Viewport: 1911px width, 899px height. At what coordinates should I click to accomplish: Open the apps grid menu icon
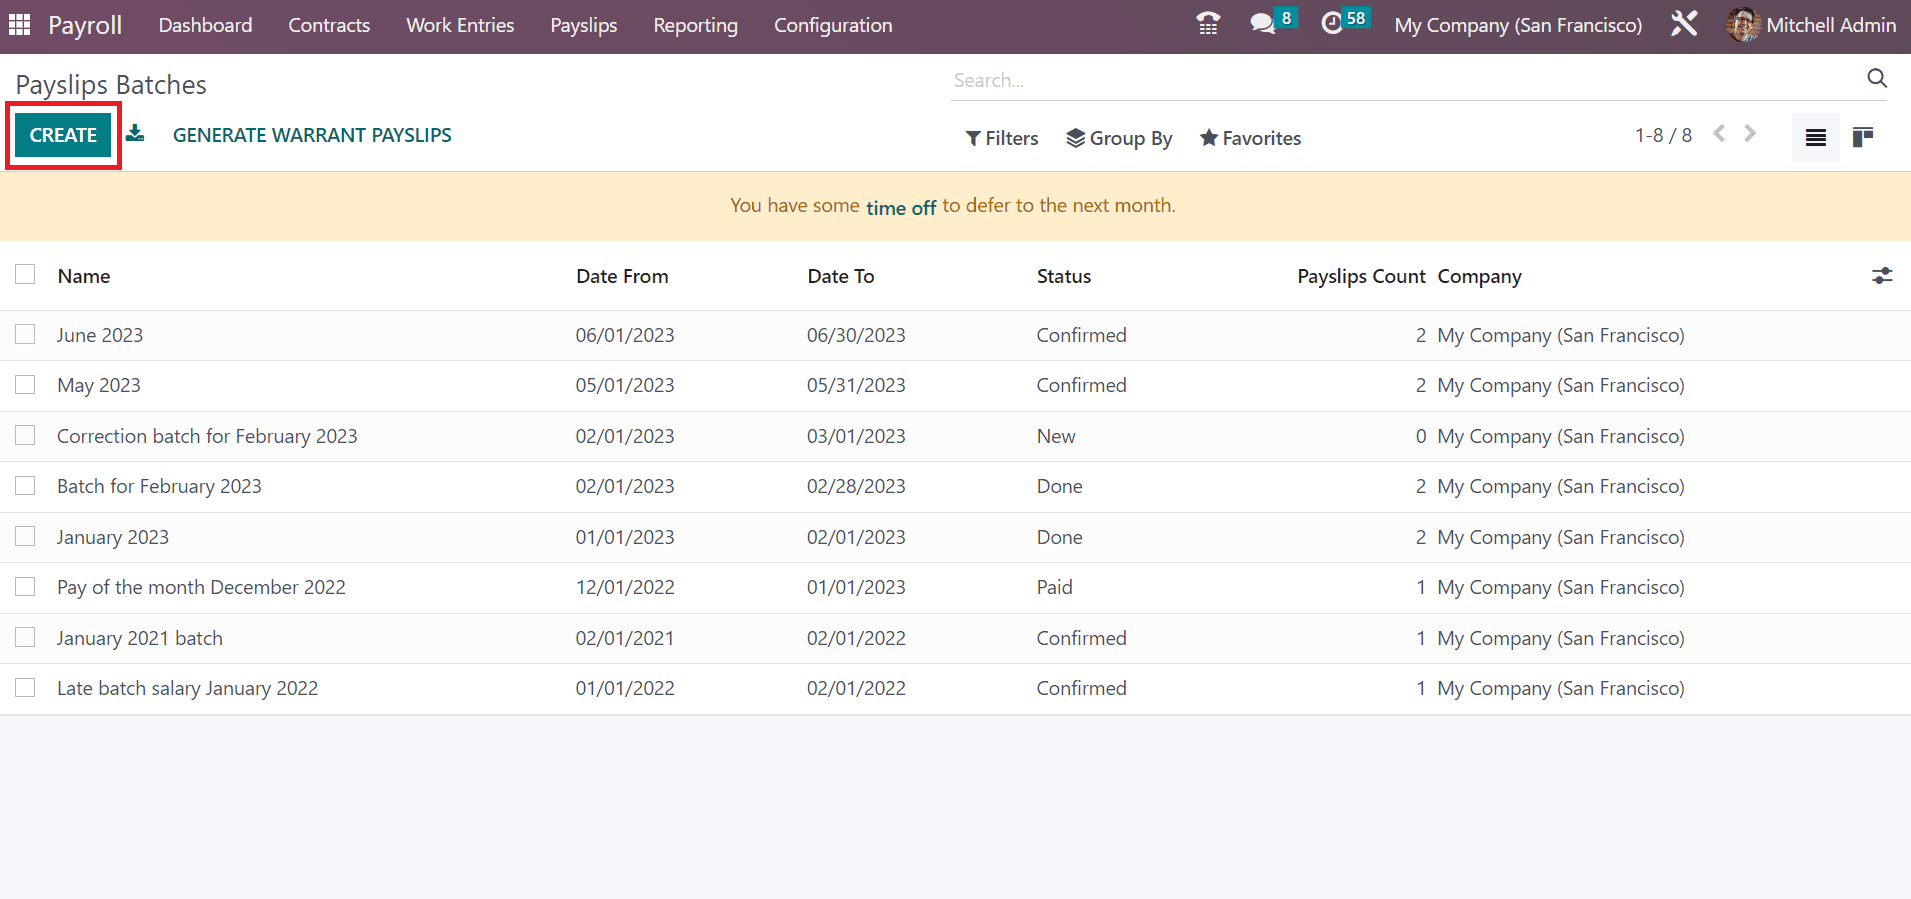point(19,25)
